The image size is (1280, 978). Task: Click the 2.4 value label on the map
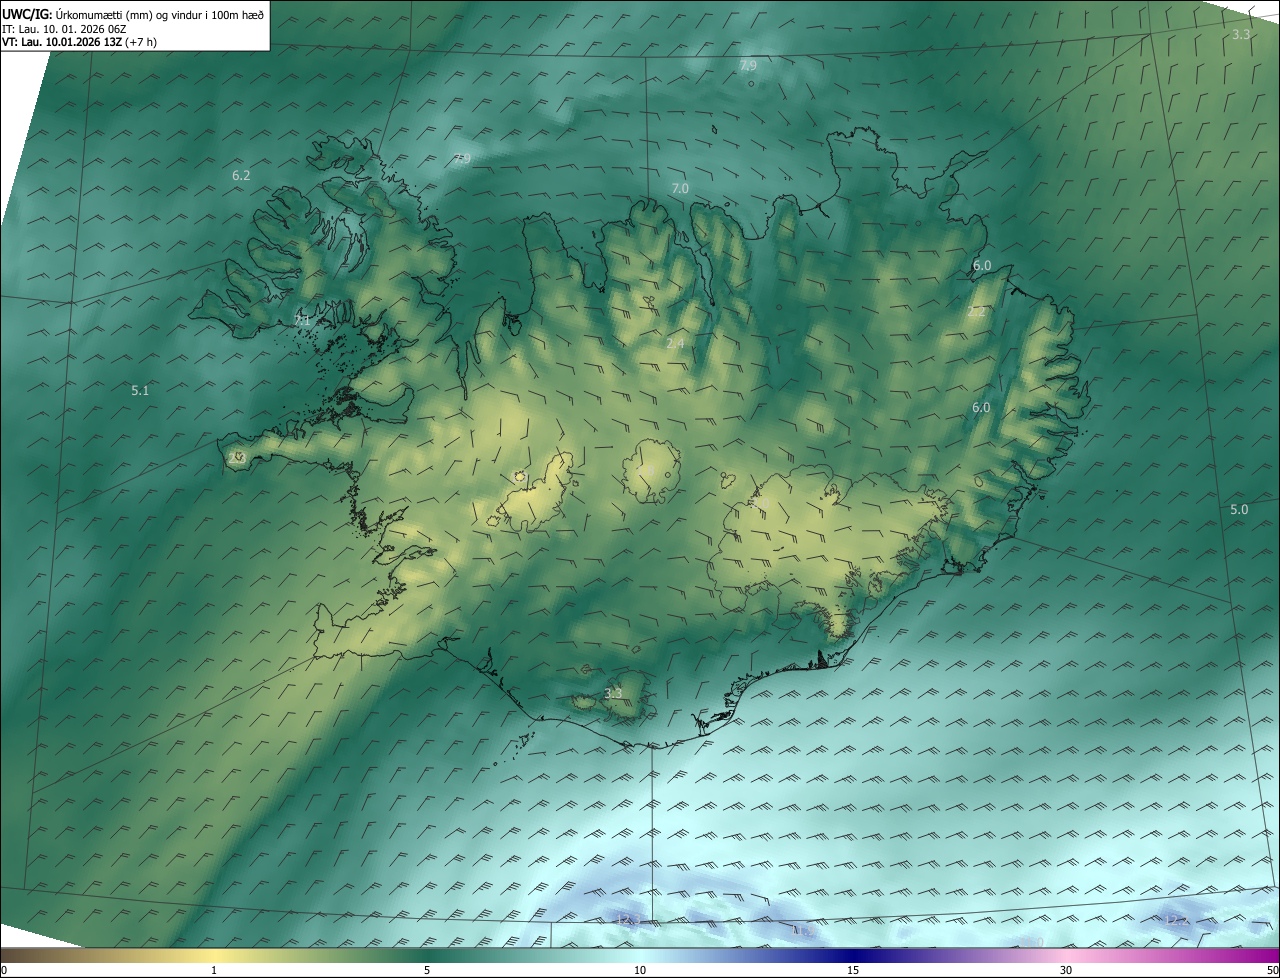pos(675,344)
